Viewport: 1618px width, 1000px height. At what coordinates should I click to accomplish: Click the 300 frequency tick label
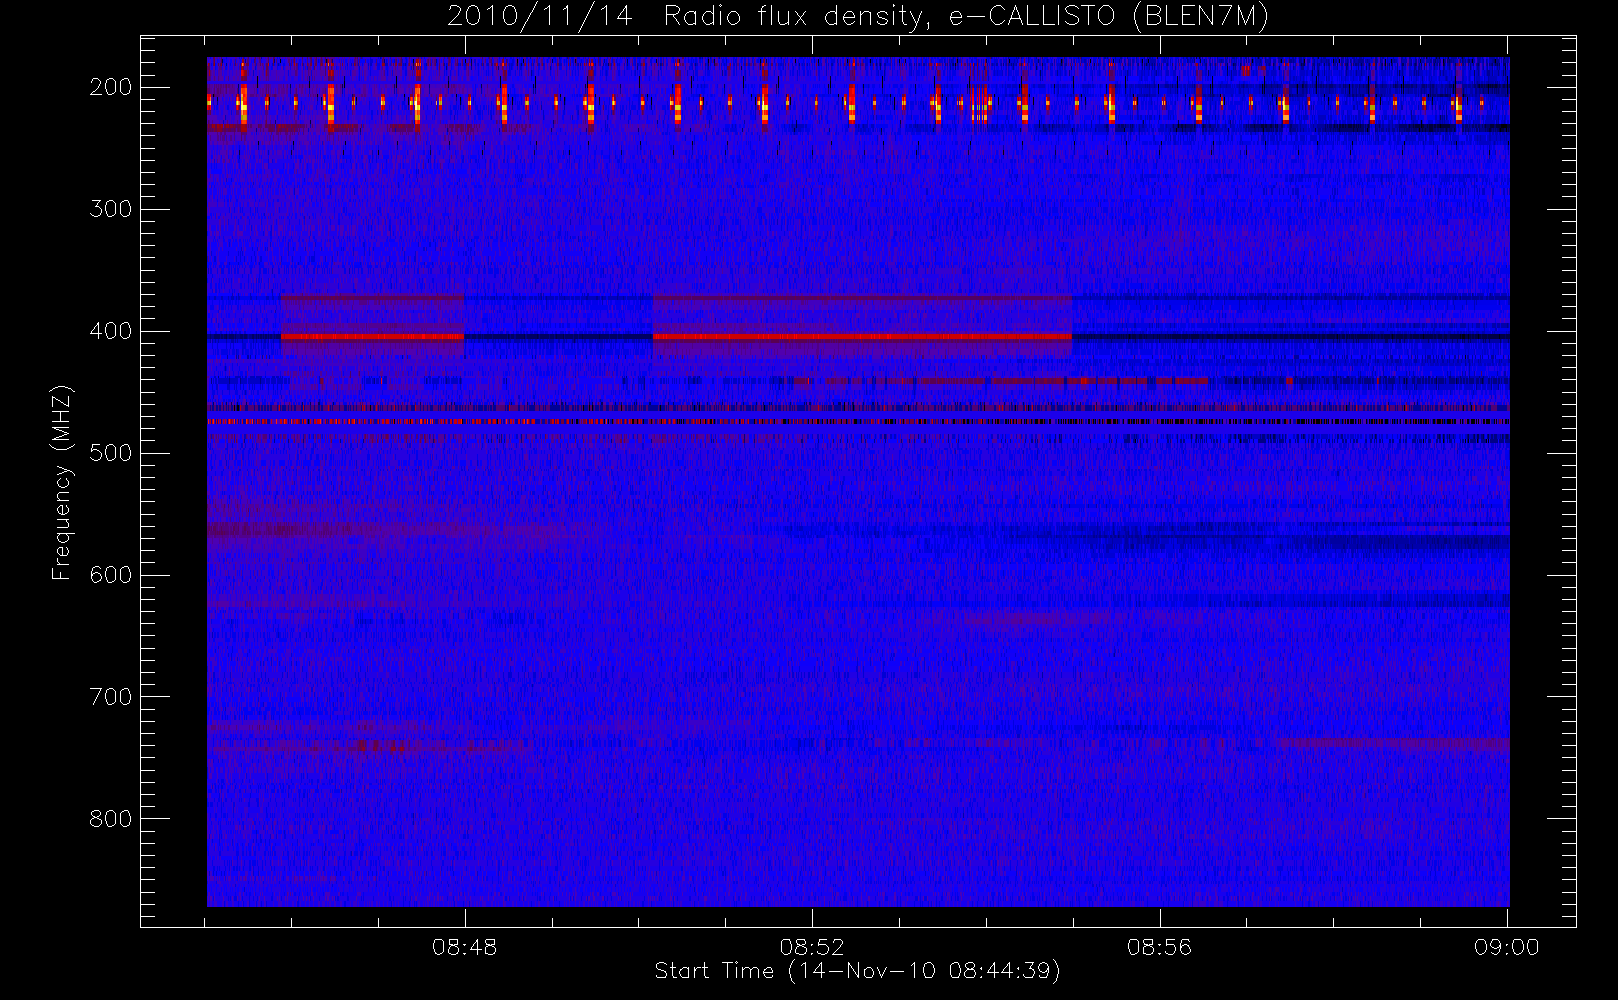[110, 209]
